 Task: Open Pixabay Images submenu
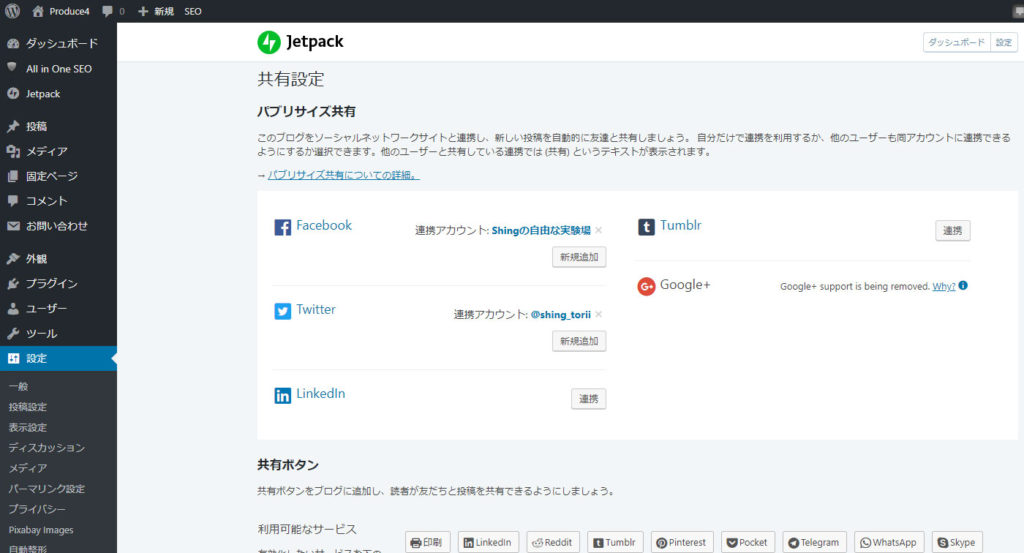point(40,529)
